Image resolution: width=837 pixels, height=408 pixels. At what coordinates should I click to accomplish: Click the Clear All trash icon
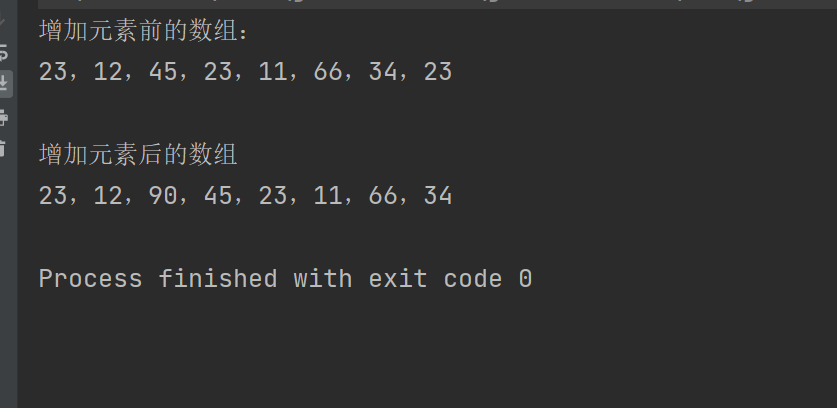coord(4,148)
